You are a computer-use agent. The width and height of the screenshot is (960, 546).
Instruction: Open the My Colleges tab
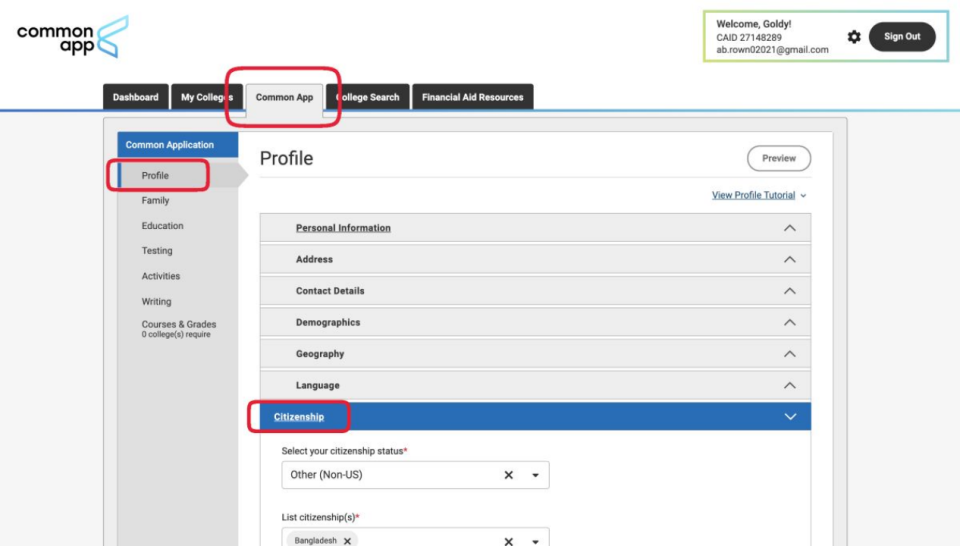click(207, 97)
